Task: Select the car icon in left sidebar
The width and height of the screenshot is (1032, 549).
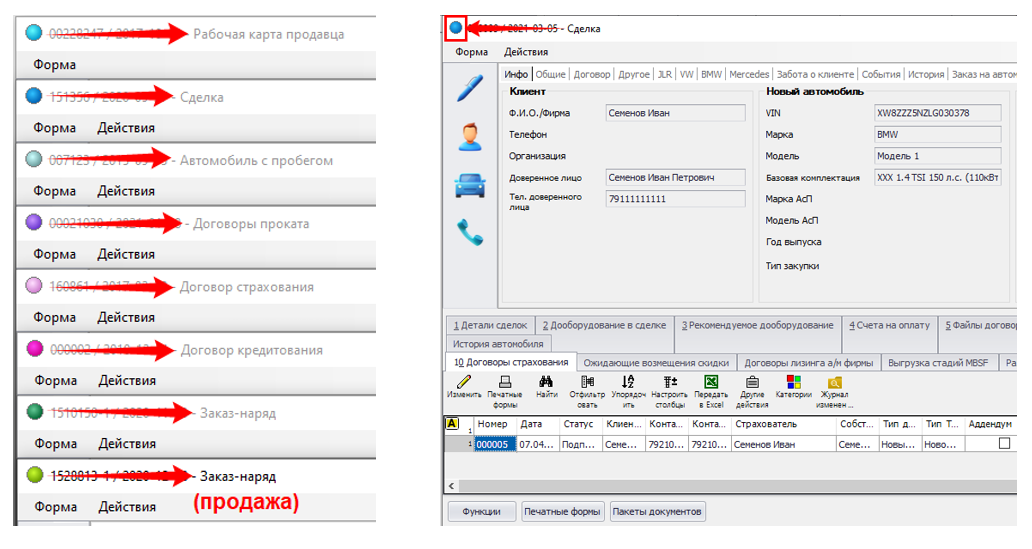Action: pos(469,185)
